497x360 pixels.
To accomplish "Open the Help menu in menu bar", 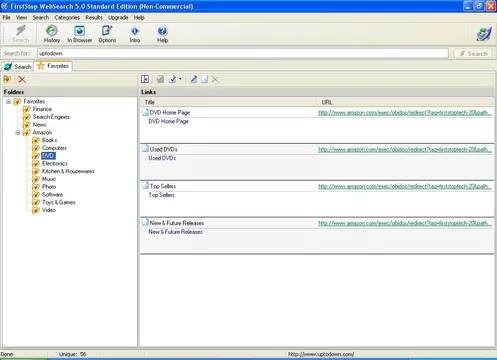I will coord(139,17).
